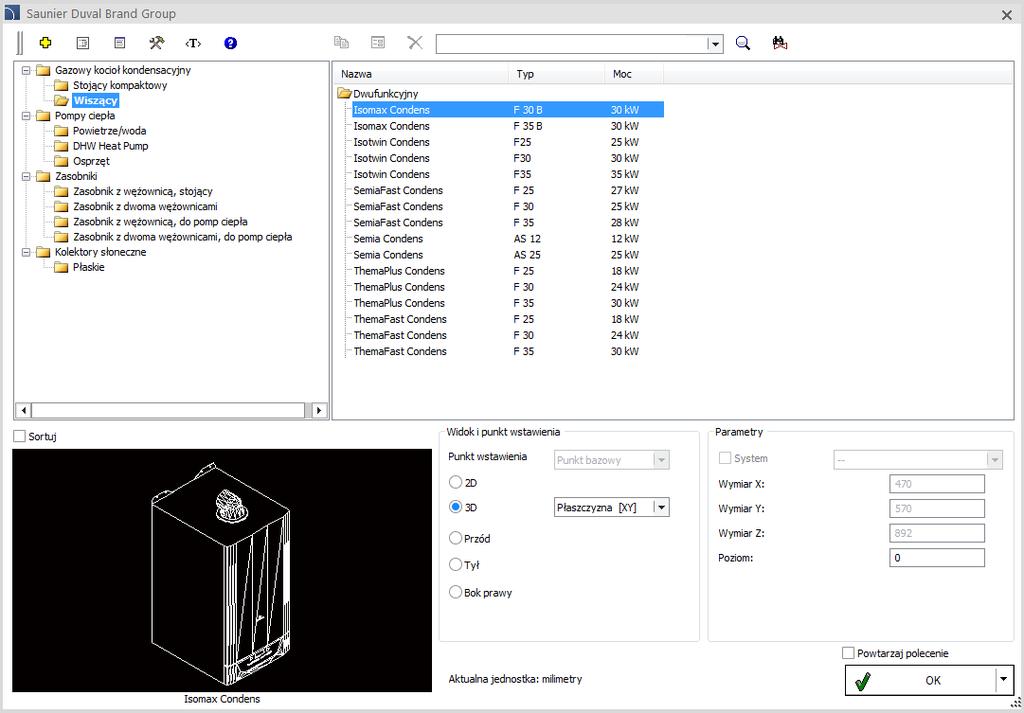The width and height of the screenshot is (1024, 713).
Task: Click the tree horizontal scrollbar track
Action: [168, 411]
